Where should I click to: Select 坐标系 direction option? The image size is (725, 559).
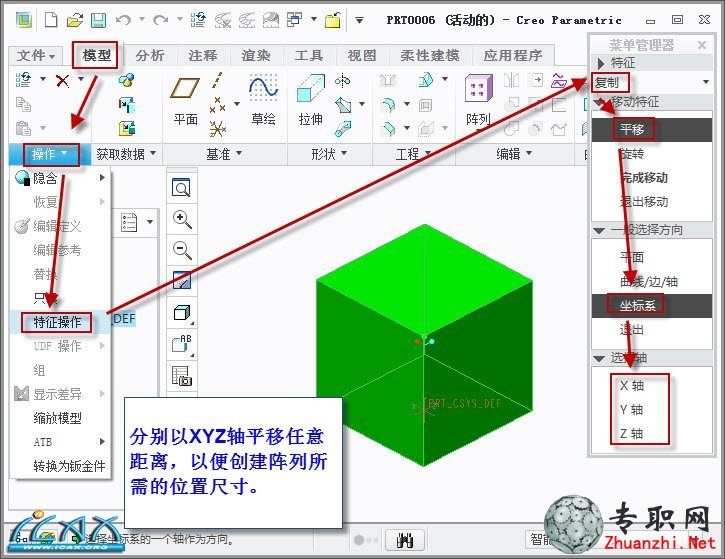click(x=651, y=306)
